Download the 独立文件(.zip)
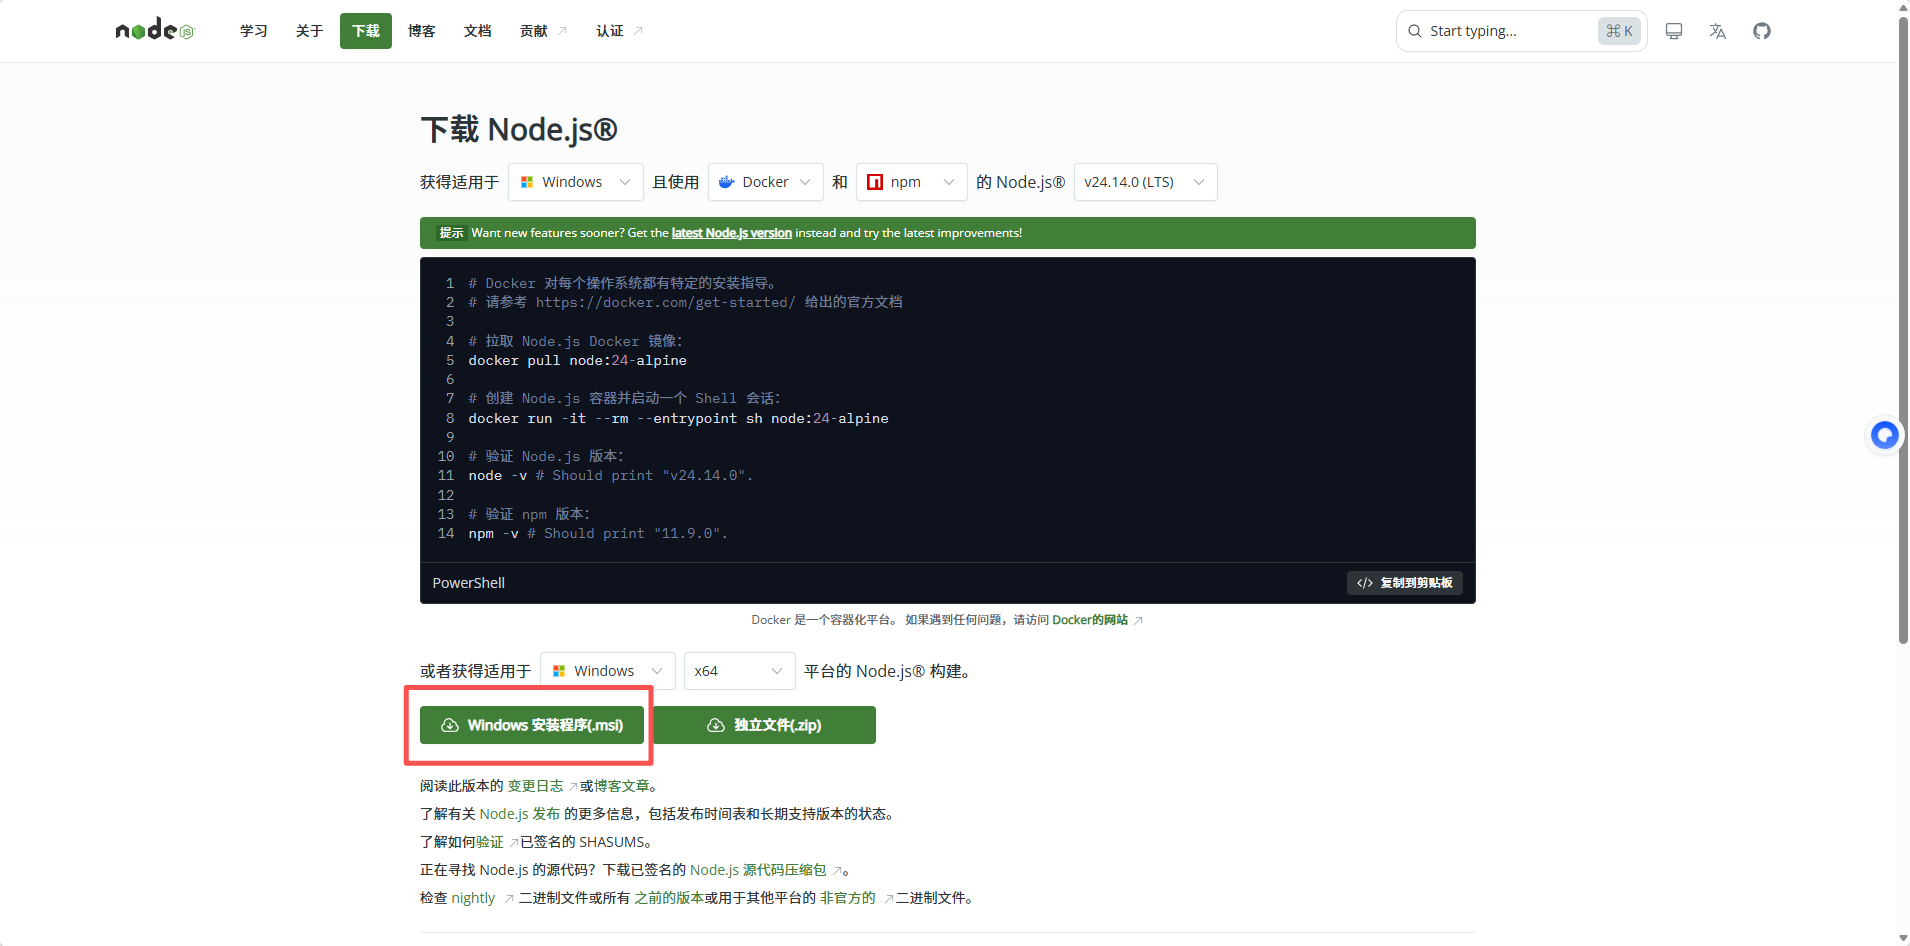Viewport: 1910px width, 946px height. [765, 725]
